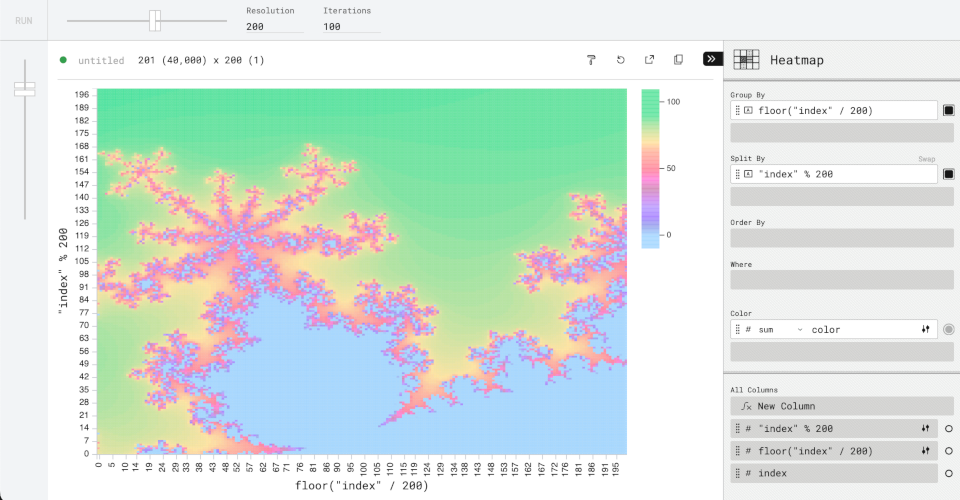Toggle the index column active circle

pos(948,473)
